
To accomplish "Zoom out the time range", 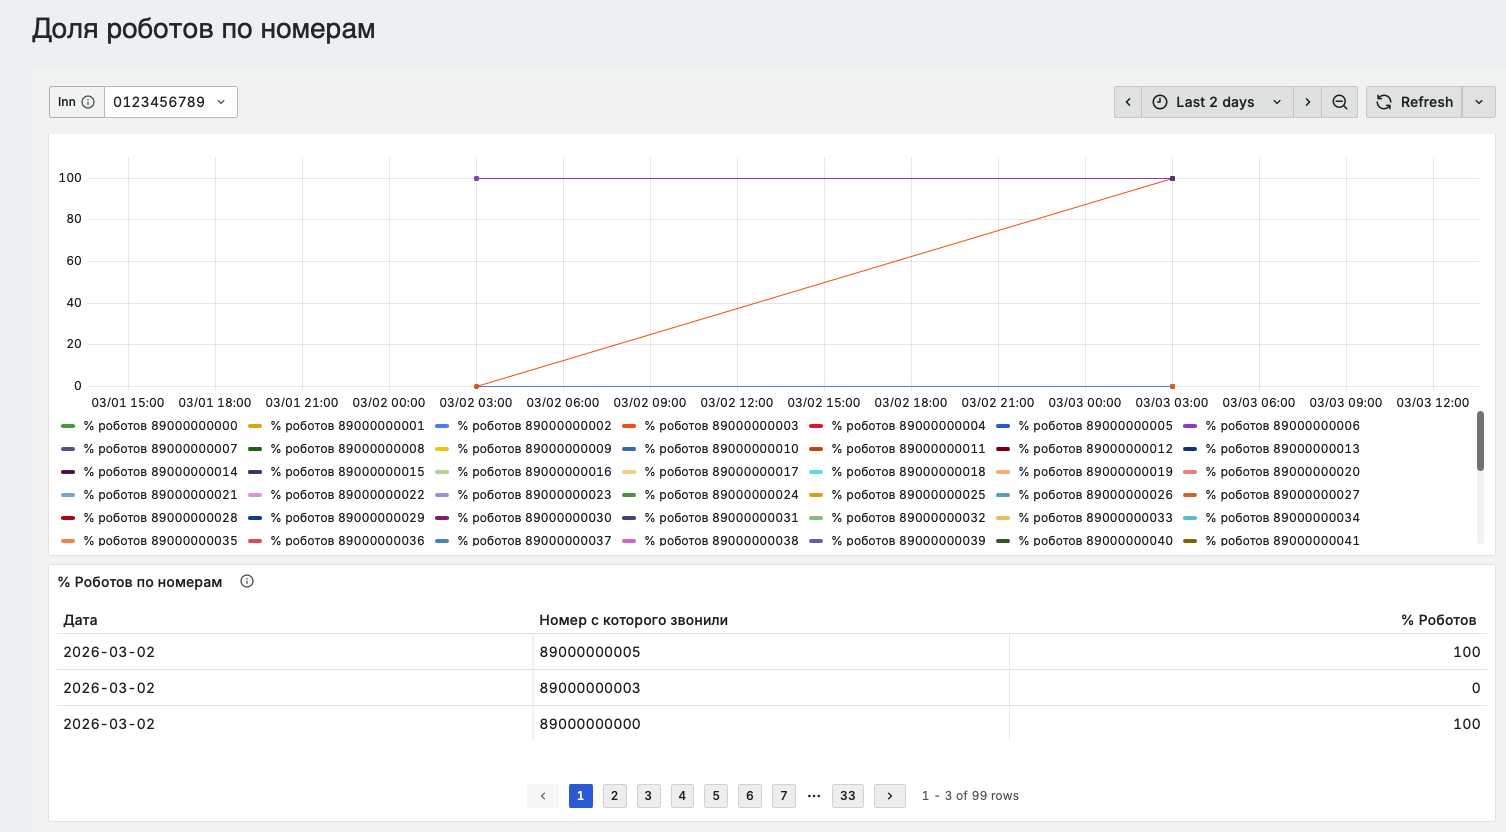I will pos(1340,102).
